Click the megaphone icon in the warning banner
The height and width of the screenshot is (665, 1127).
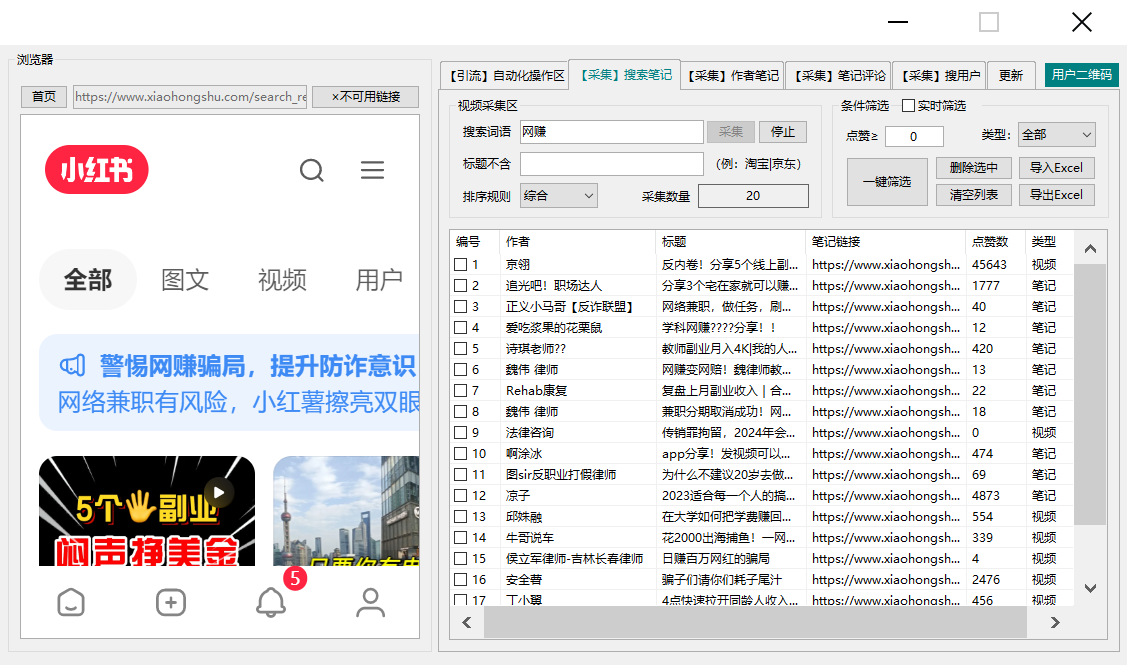(x=73, y=365)
